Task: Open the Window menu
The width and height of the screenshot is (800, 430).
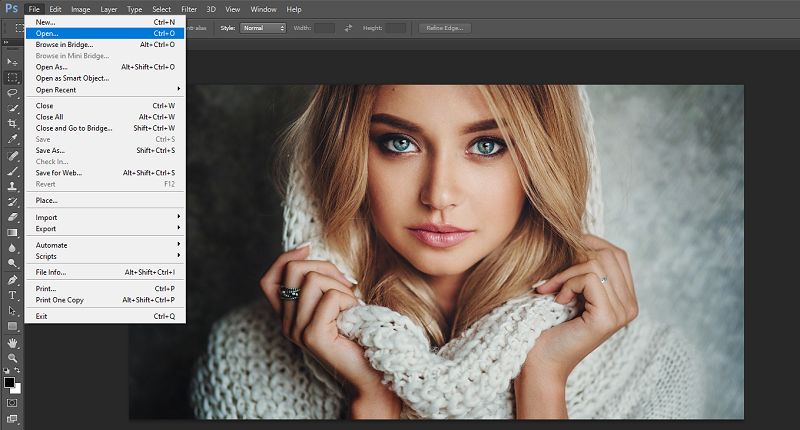Action: click(263, 9)
